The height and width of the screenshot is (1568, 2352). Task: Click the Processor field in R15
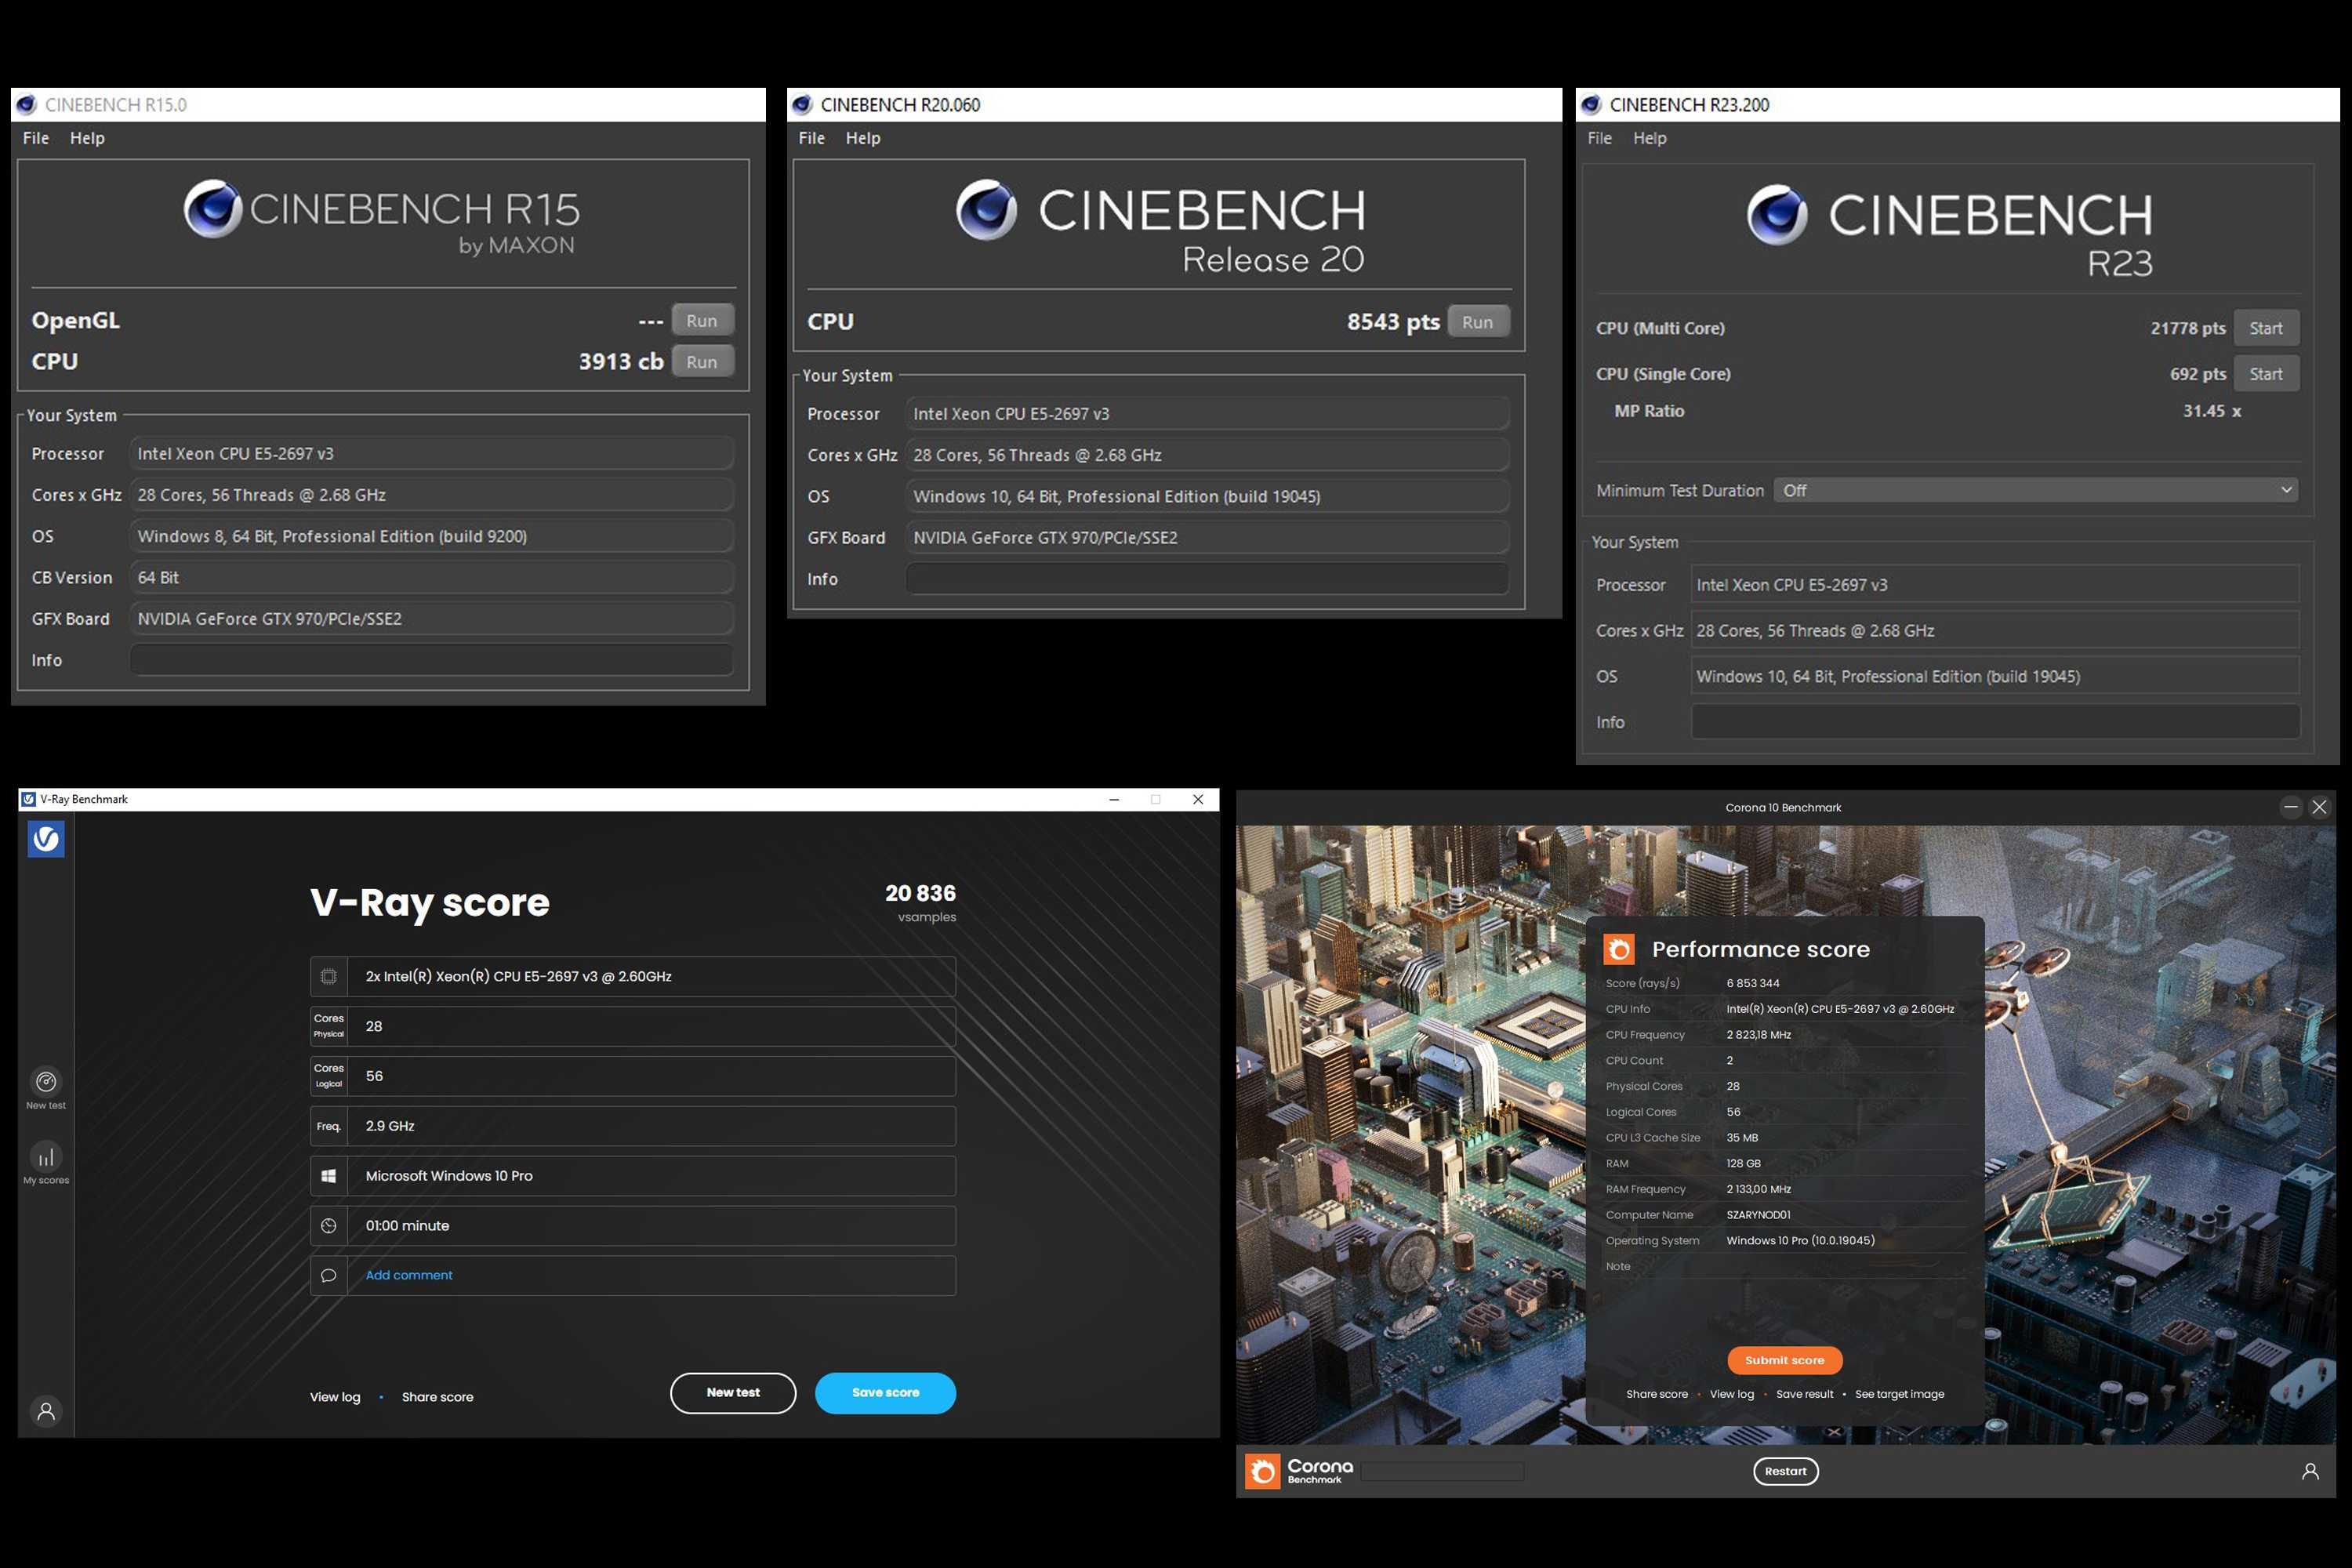point(431,454)
